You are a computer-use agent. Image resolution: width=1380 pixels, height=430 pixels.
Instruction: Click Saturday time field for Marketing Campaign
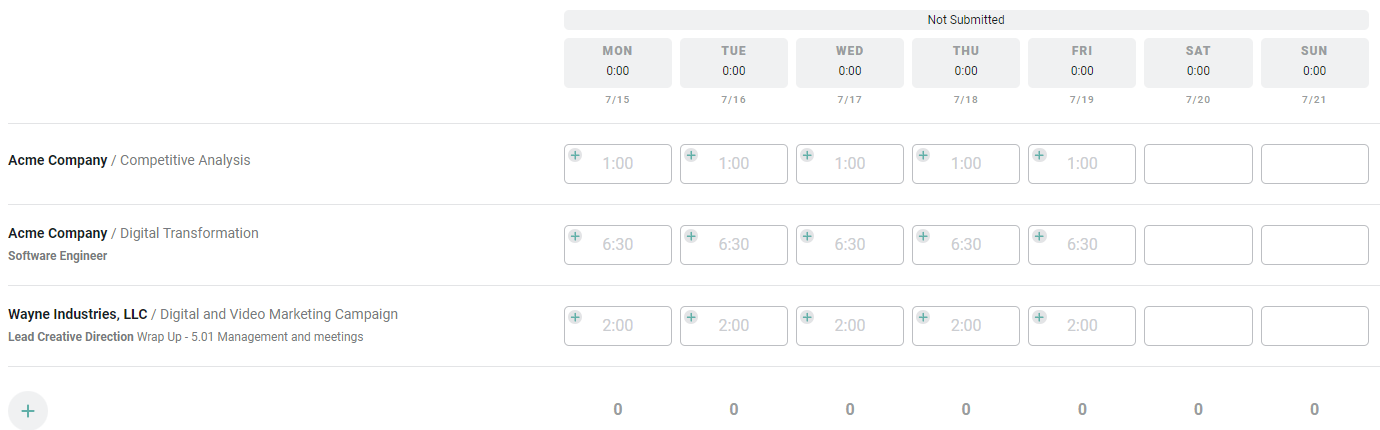click(x=1198, y=326)
